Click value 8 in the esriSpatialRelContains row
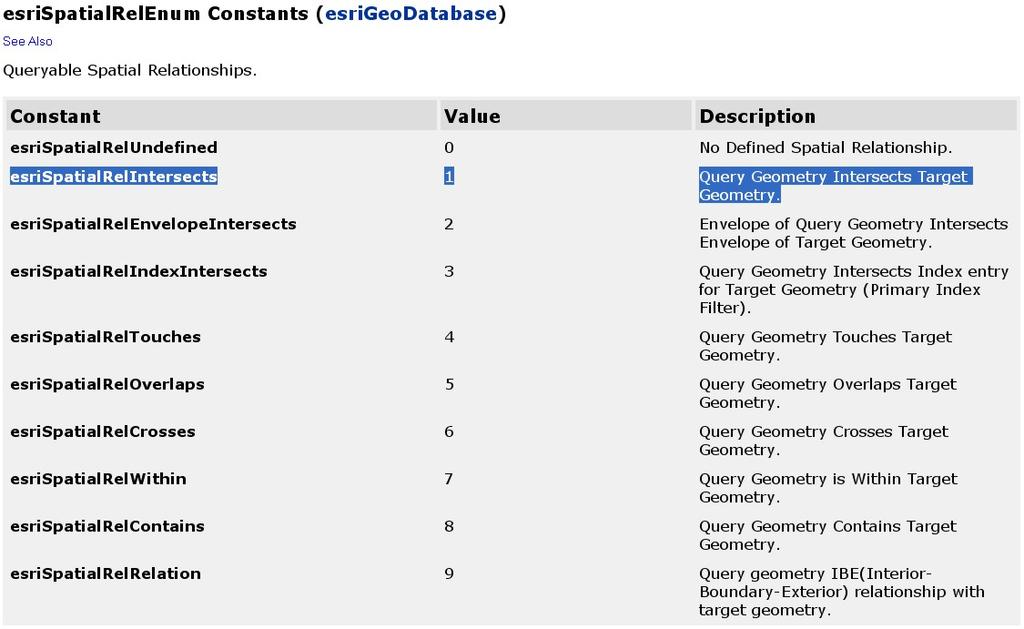Screen dimensions: 1024x629 coord(449,526)
